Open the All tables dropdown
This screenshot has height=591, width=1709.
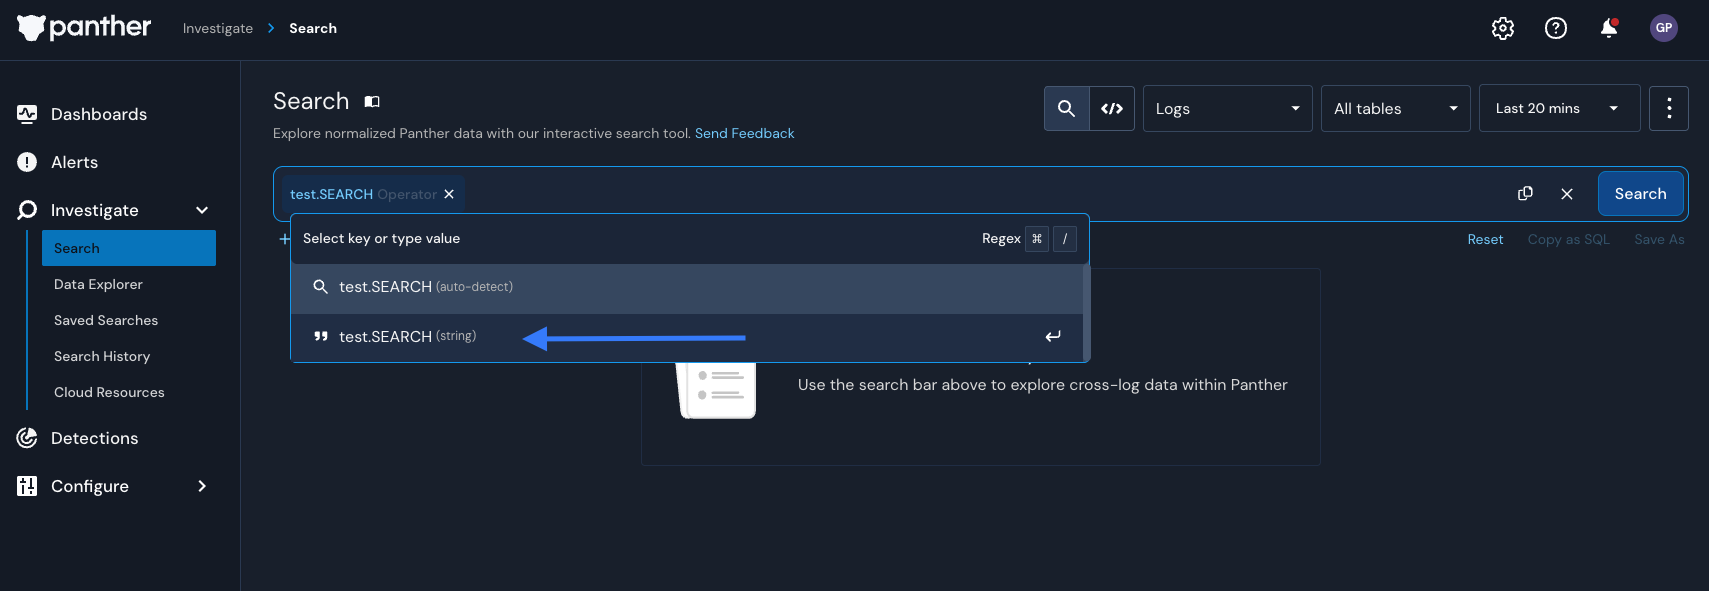pos(1395,108)
